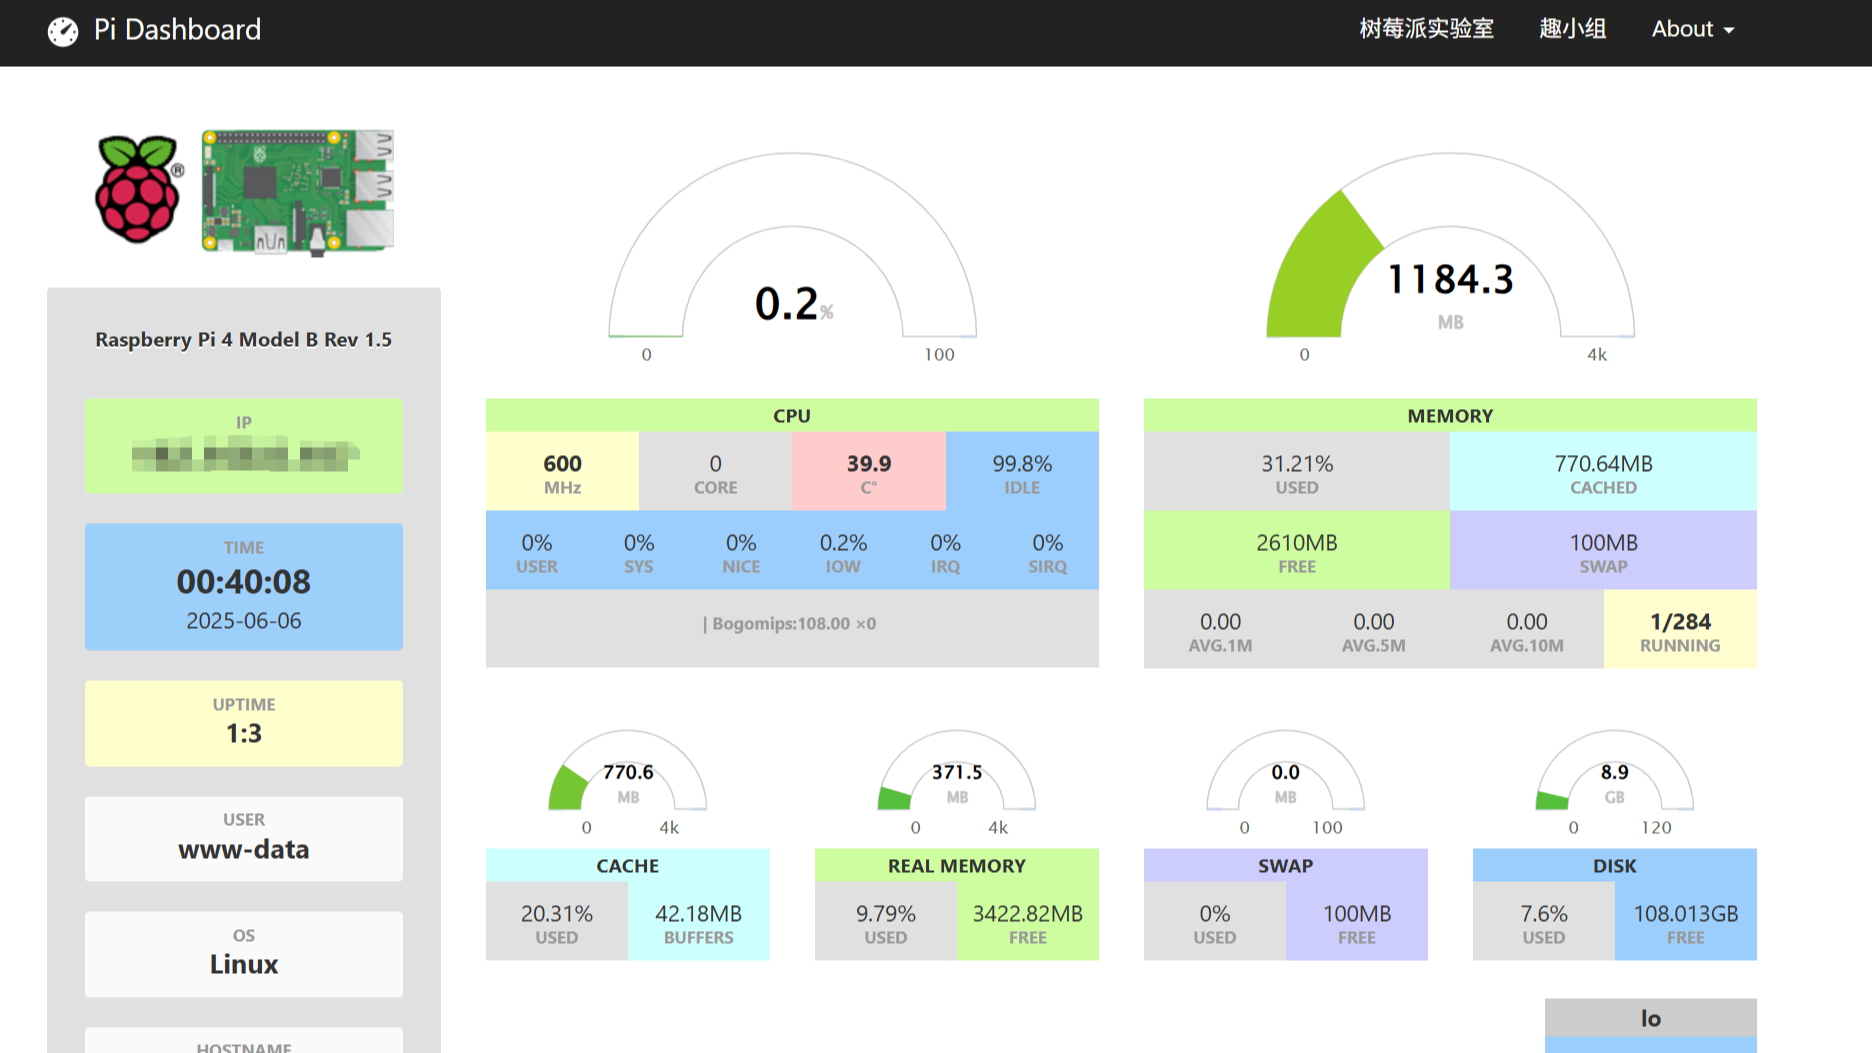Image resolution: width=1872 pixels, height=1053 pixels.
Task: Click the SWAP panel header
Action: 1286,866
